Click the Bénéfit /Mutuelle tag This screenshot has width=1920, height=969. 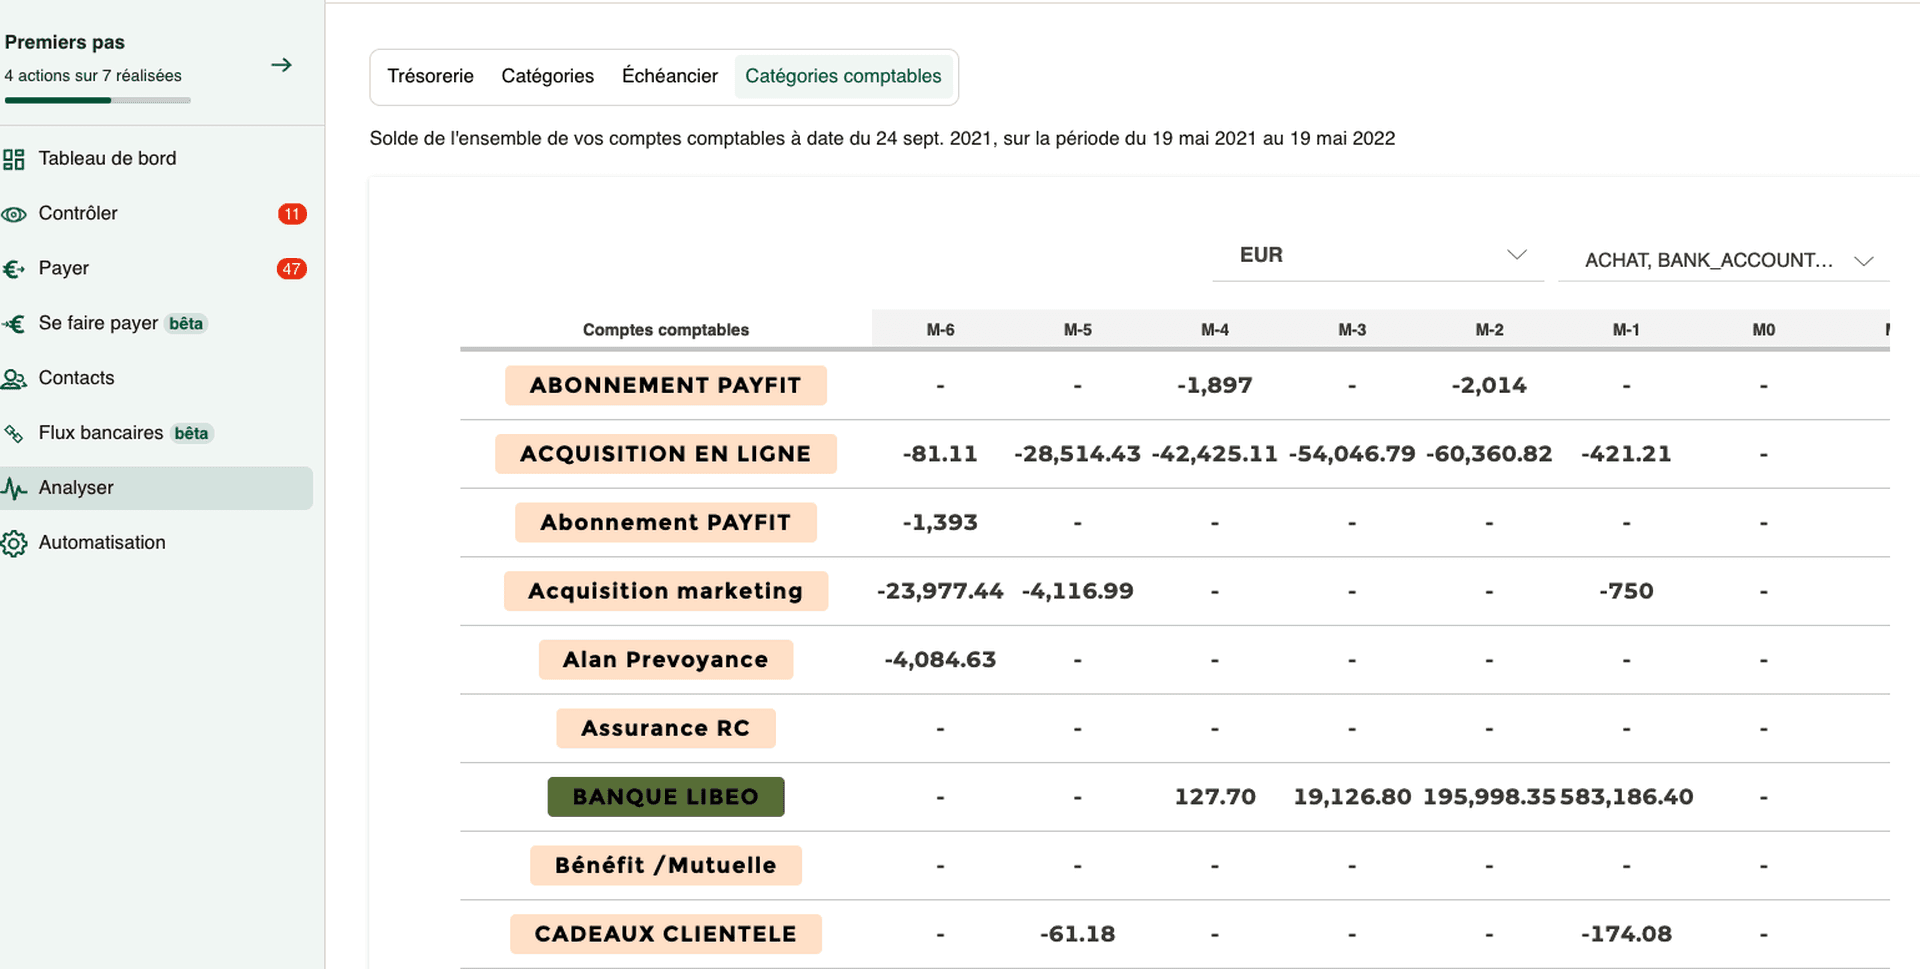[x=665, y=865]
